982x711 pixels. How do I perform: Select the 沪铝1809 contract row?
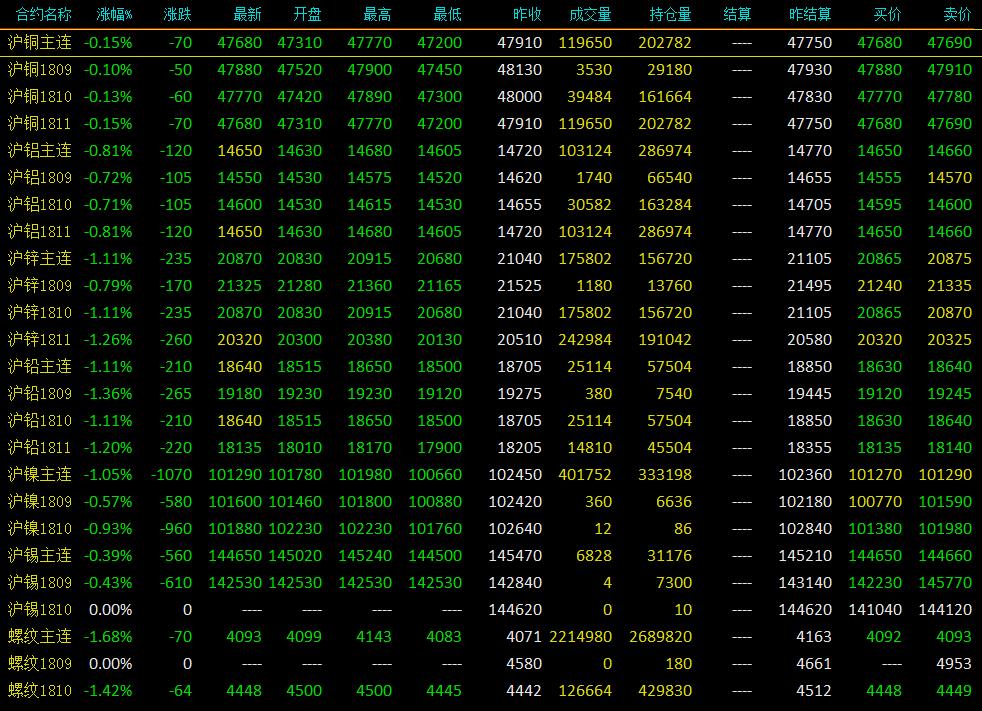point(491,177)
